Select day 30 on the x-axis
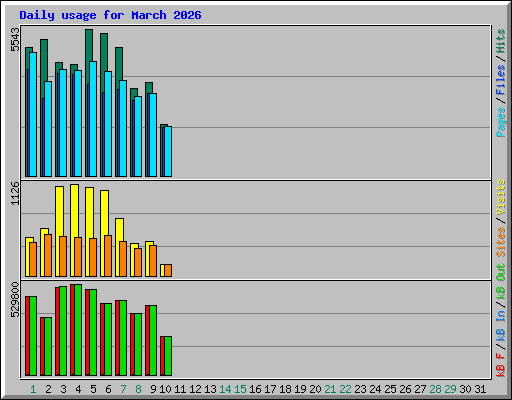This screenshot has width=512, height=400. pyautogui.click(x=465, y=389)
